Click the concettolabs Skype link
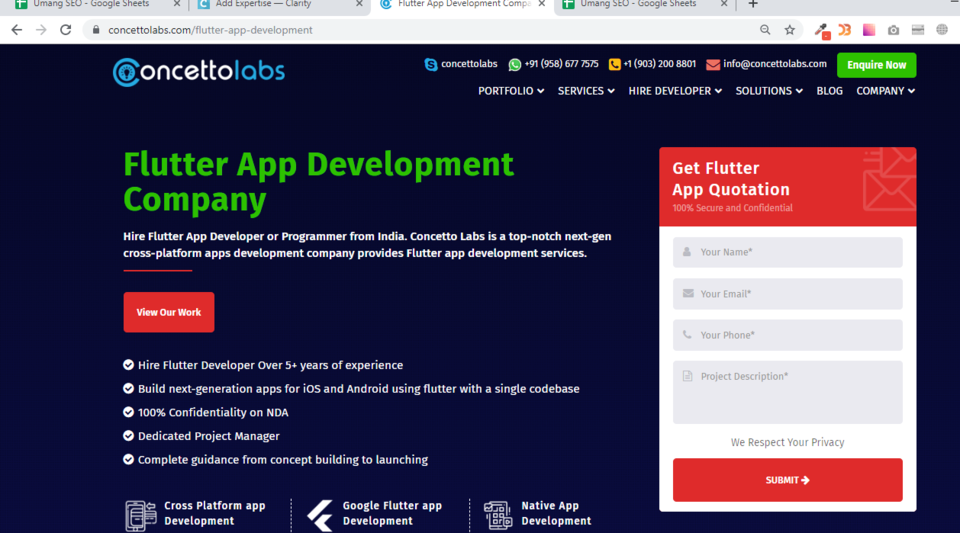 coord(469,64)
